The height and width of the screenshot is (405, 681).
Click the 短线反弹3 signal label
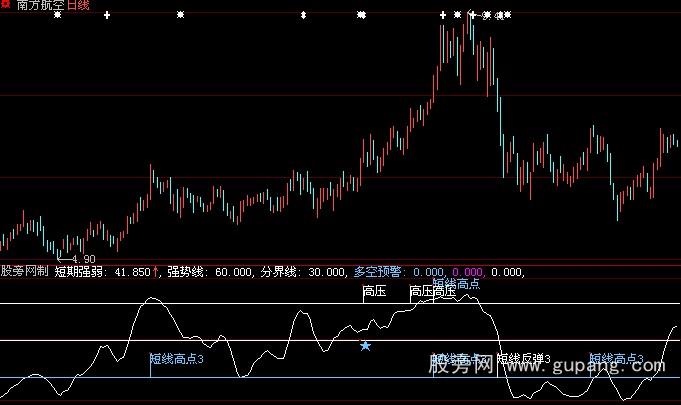pyautogui.click(x=524, y=358)
